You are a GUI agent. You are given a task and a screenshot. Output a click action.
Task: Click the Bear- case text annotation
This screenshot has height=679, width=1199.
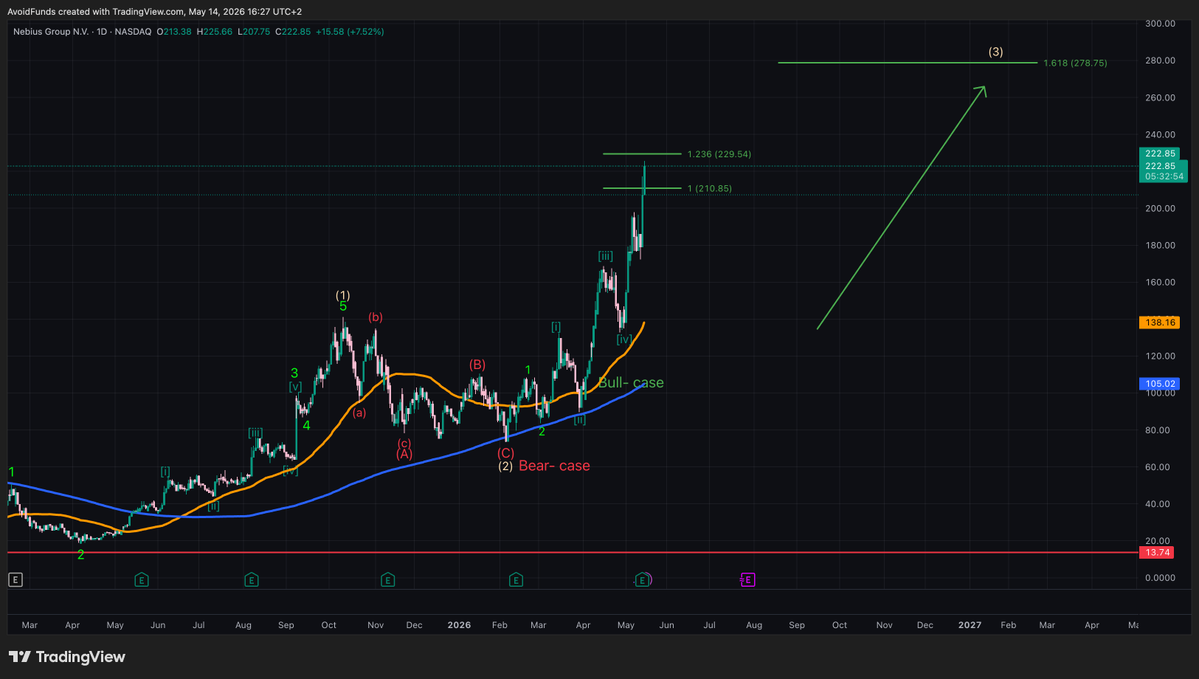point(554,466)
